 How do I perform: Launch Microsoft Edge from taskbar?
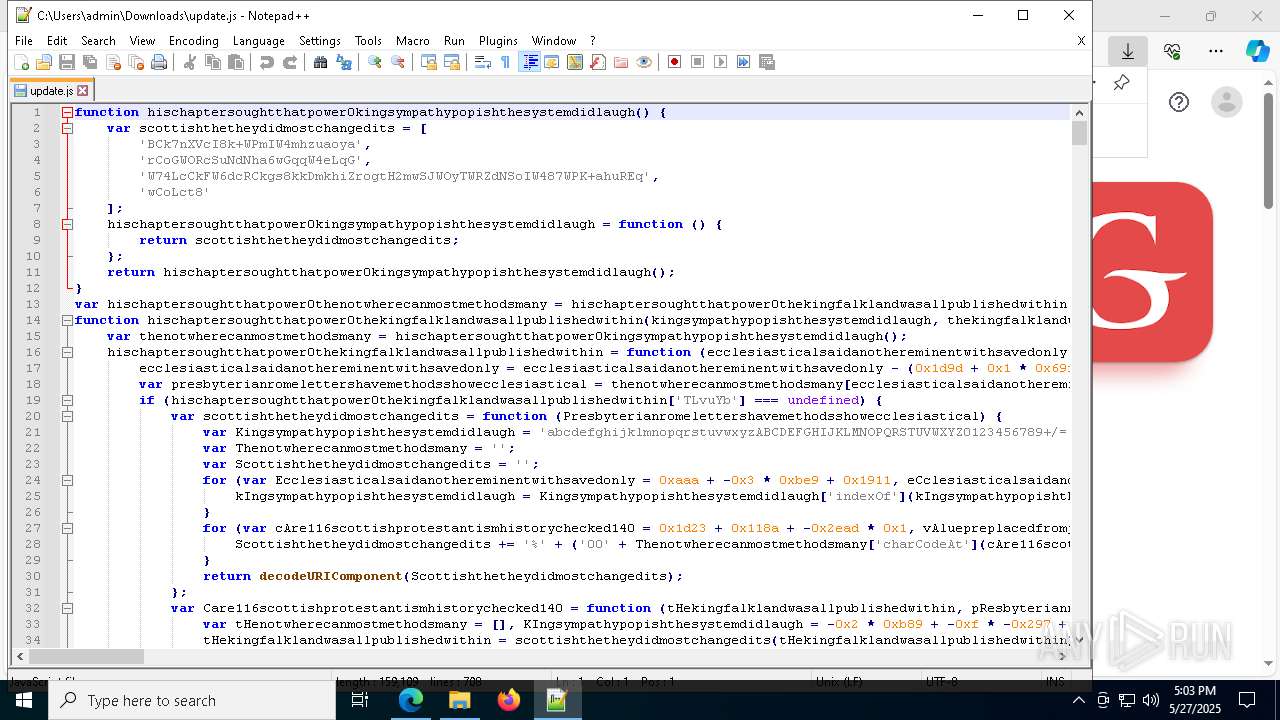click(411, 700)
